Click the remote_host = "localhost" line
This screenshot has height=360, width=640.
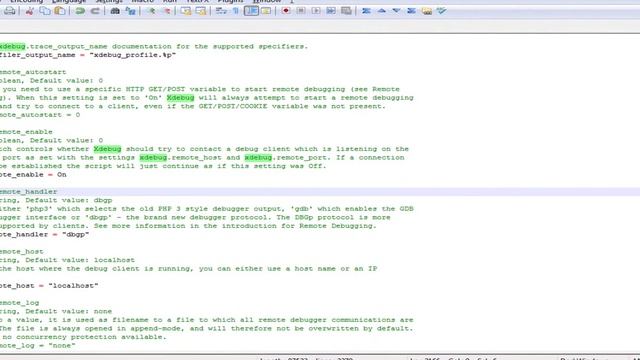point(49,286)
